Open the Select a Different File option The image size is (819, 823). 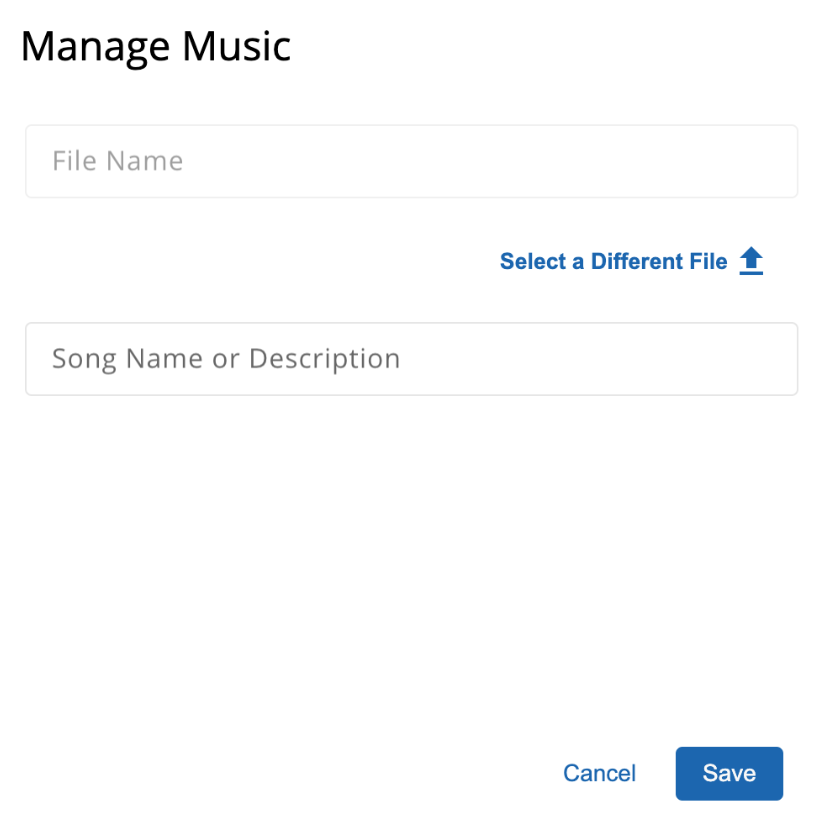pos(613,261)
